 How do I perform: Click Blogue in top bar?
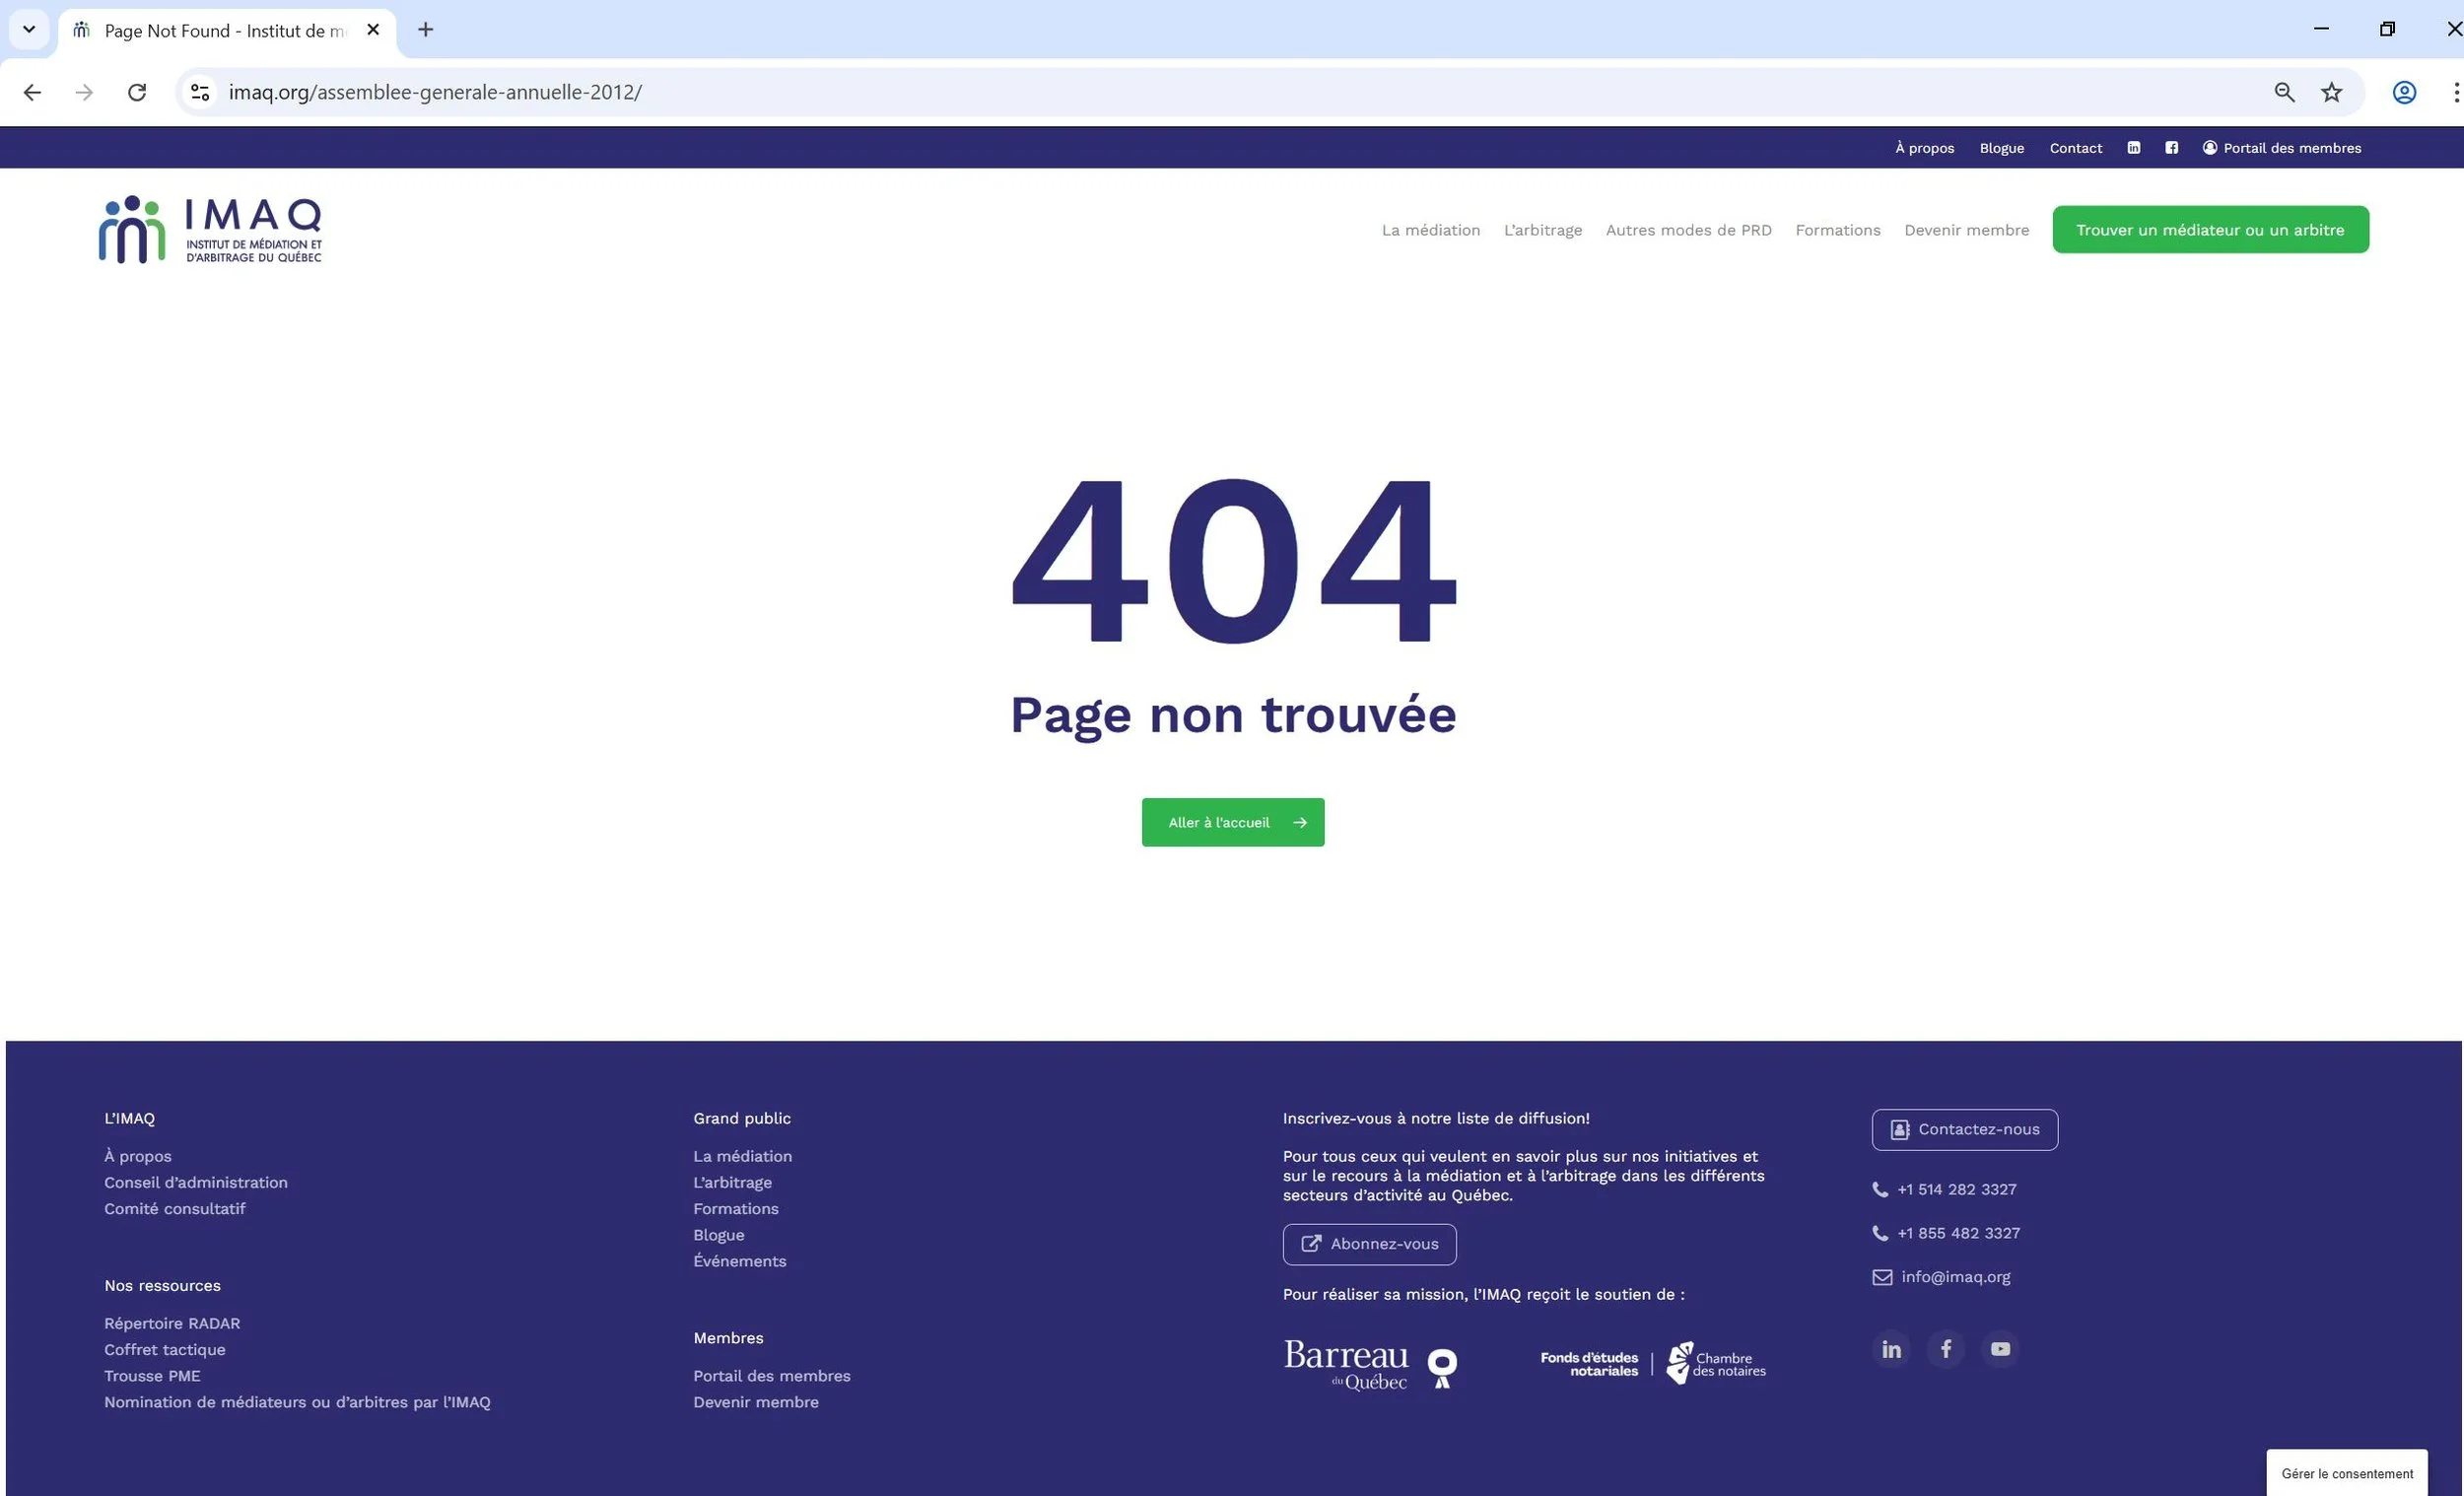pos(2001,148)
